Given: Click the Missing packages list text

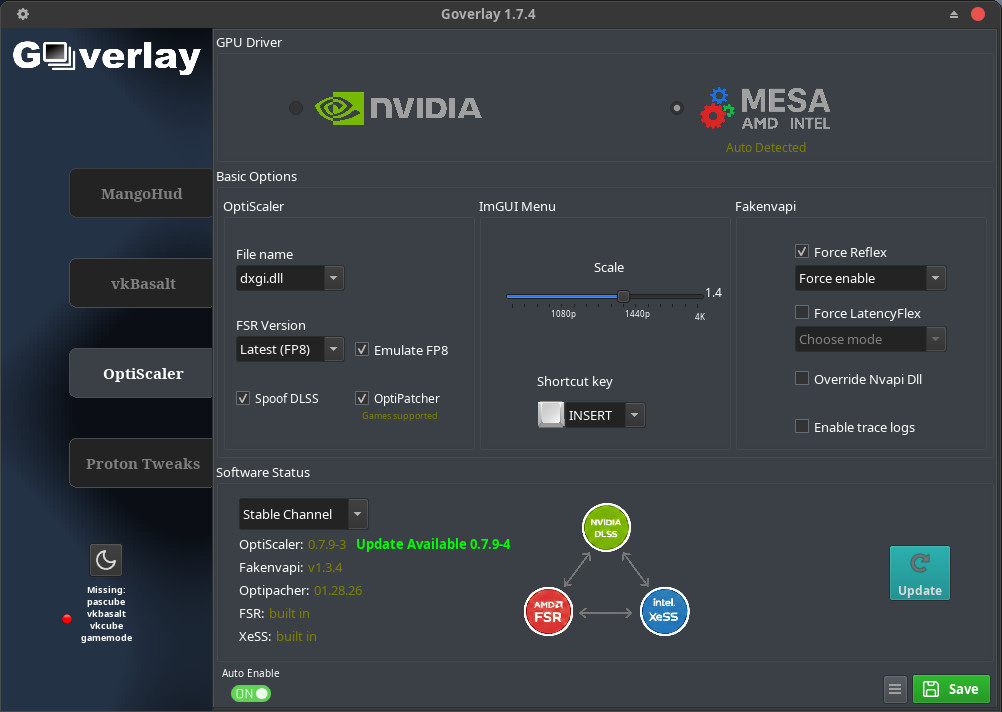Looking at the screenshot, I should [x=106, y=614].
